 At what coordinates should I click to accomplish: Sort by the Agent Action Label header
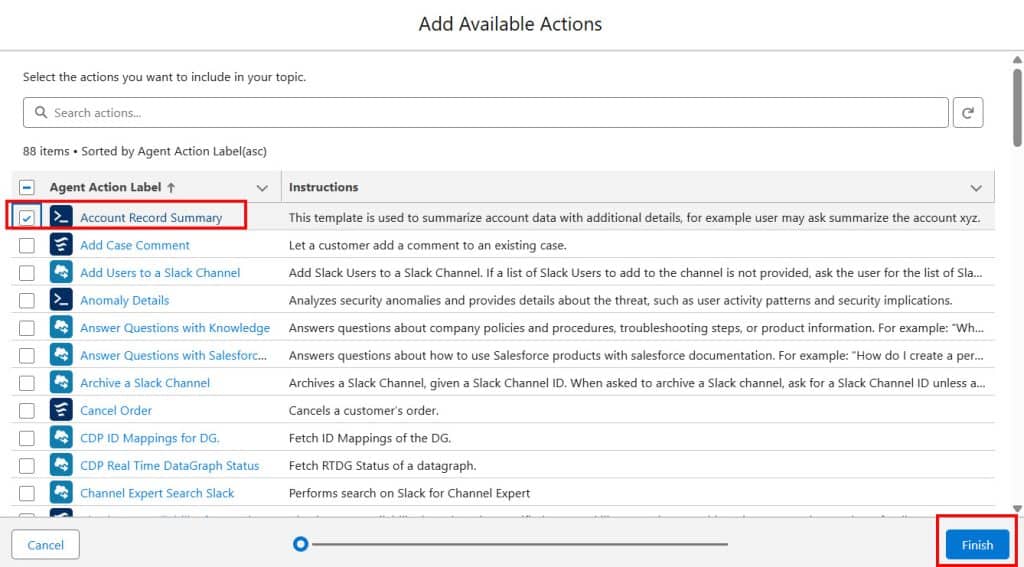(x=105, y=187)
